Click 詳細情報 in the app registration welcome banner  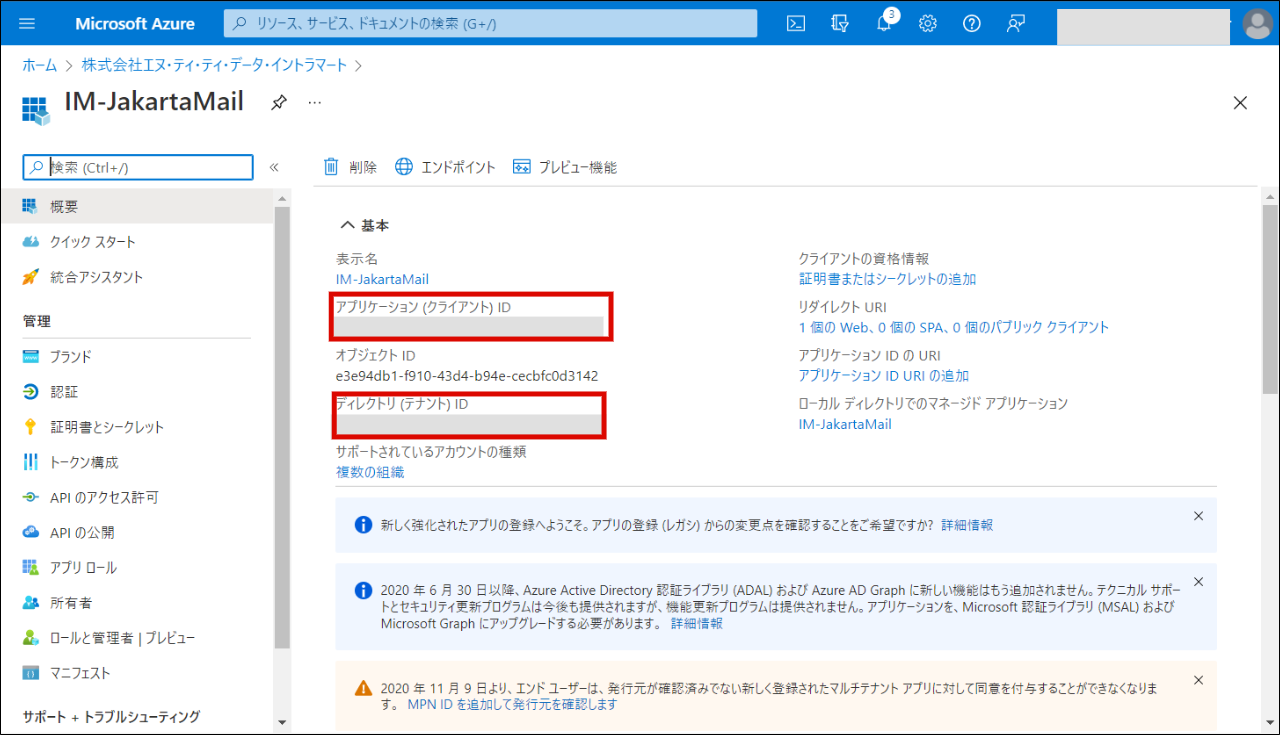(x=967, y=525)
